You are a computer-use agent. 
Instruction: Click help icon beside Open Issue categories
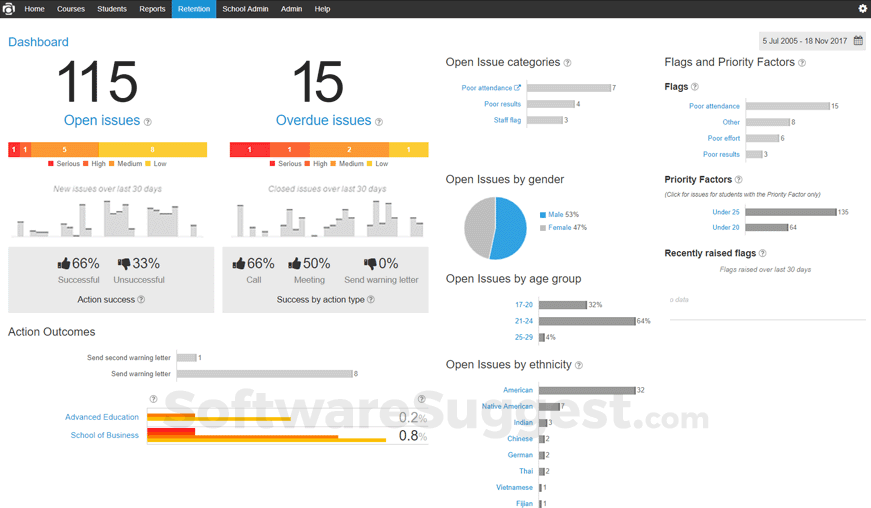(567, 63)
